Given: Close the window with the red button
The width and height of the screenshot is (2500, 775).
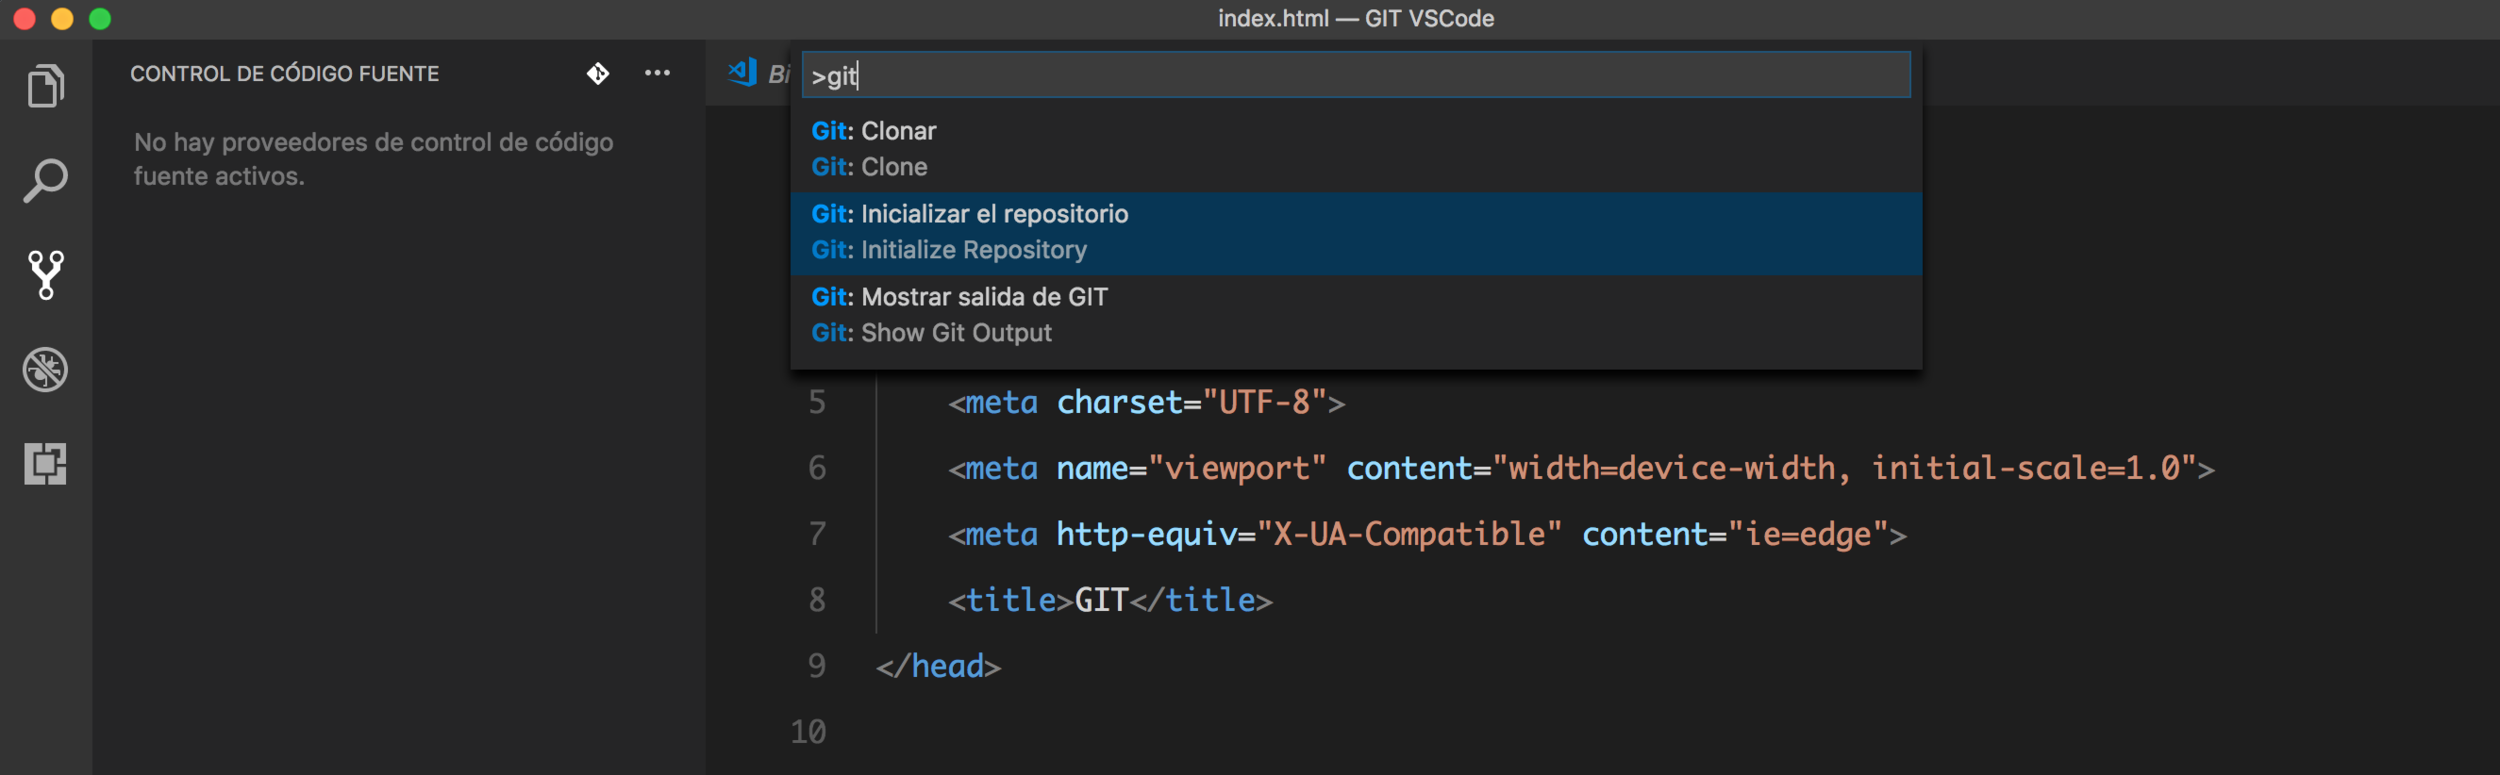Looking at the screenshot, I should point(25,19).
